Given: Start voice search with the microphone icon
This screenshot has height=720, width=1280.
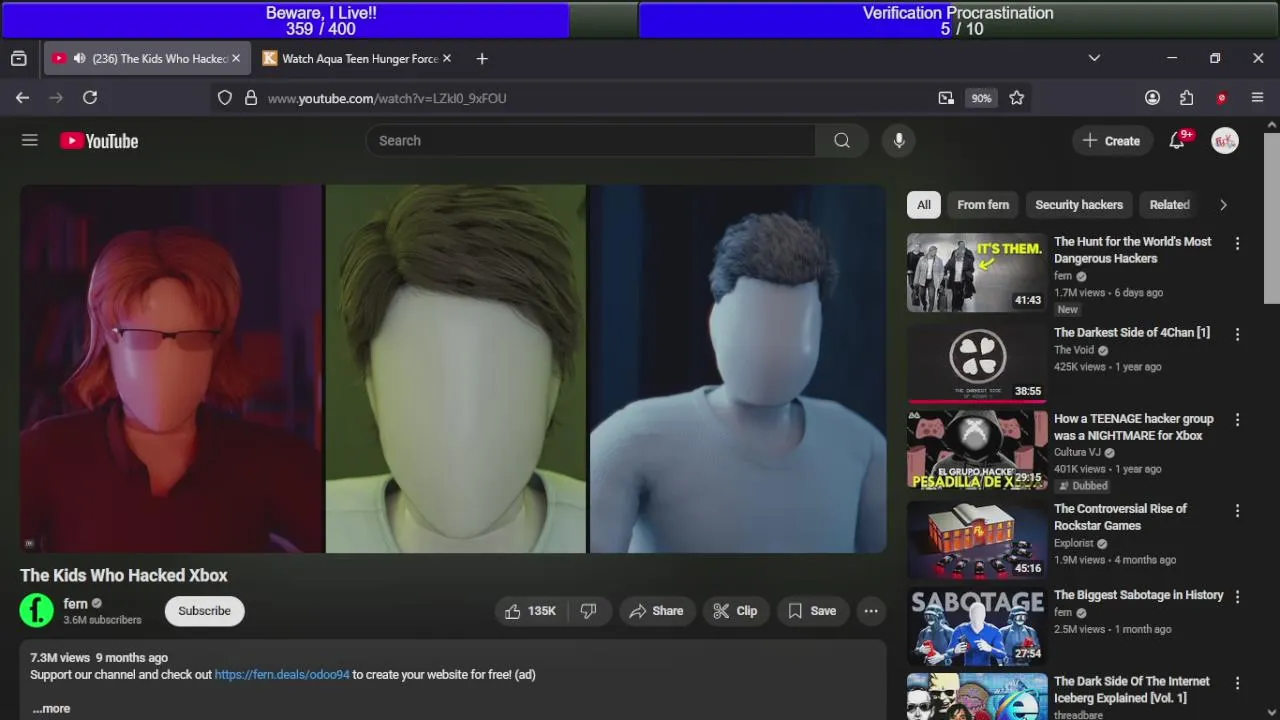Looking at the screenshot, I should pyautogui.click(x=899, y=141).
